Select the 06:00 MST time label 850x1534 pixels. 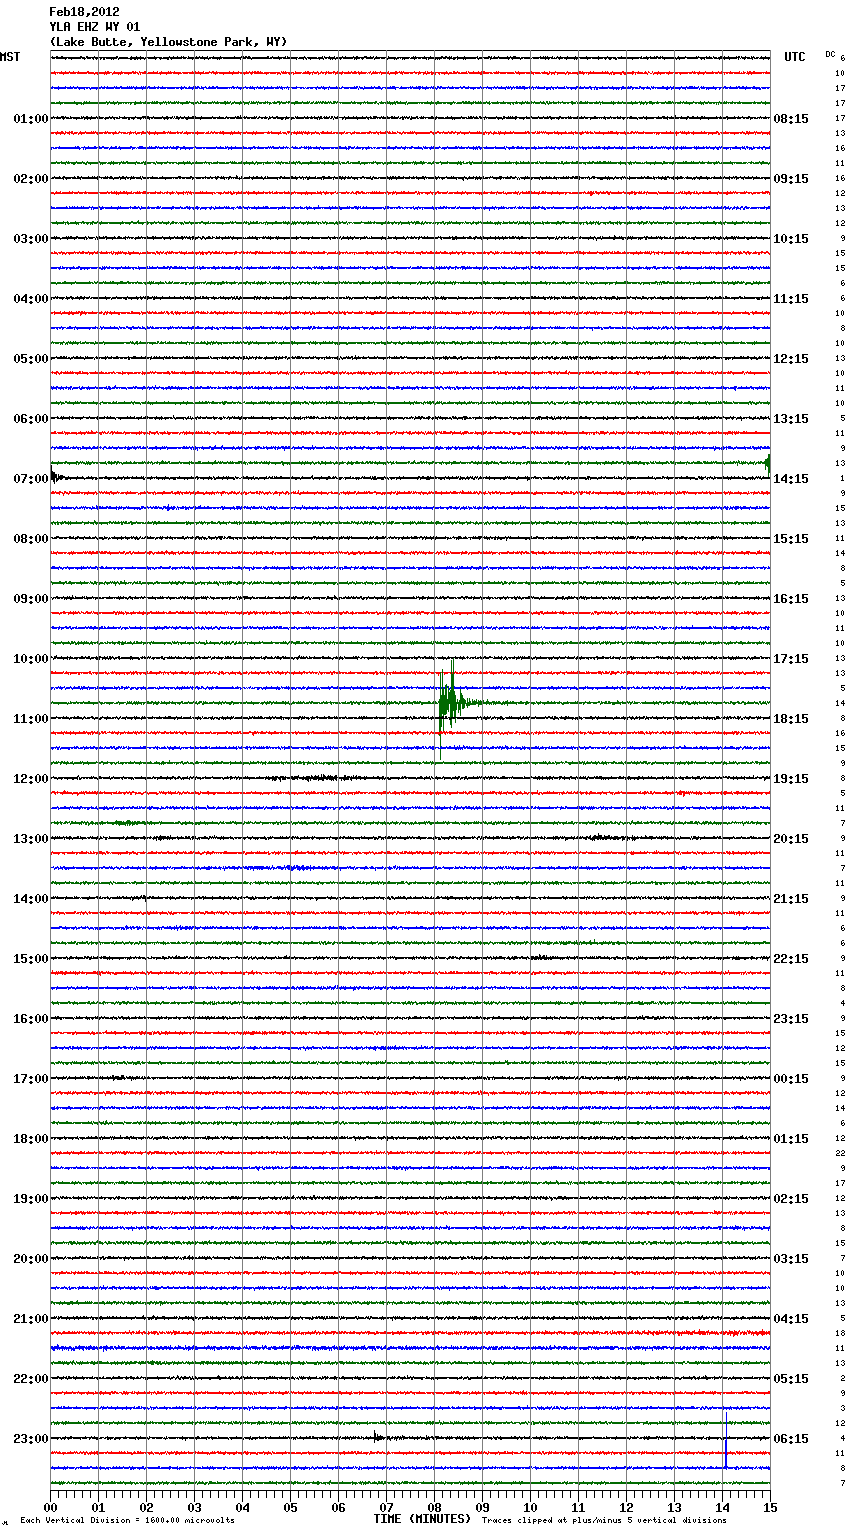(x=31, y=419)
